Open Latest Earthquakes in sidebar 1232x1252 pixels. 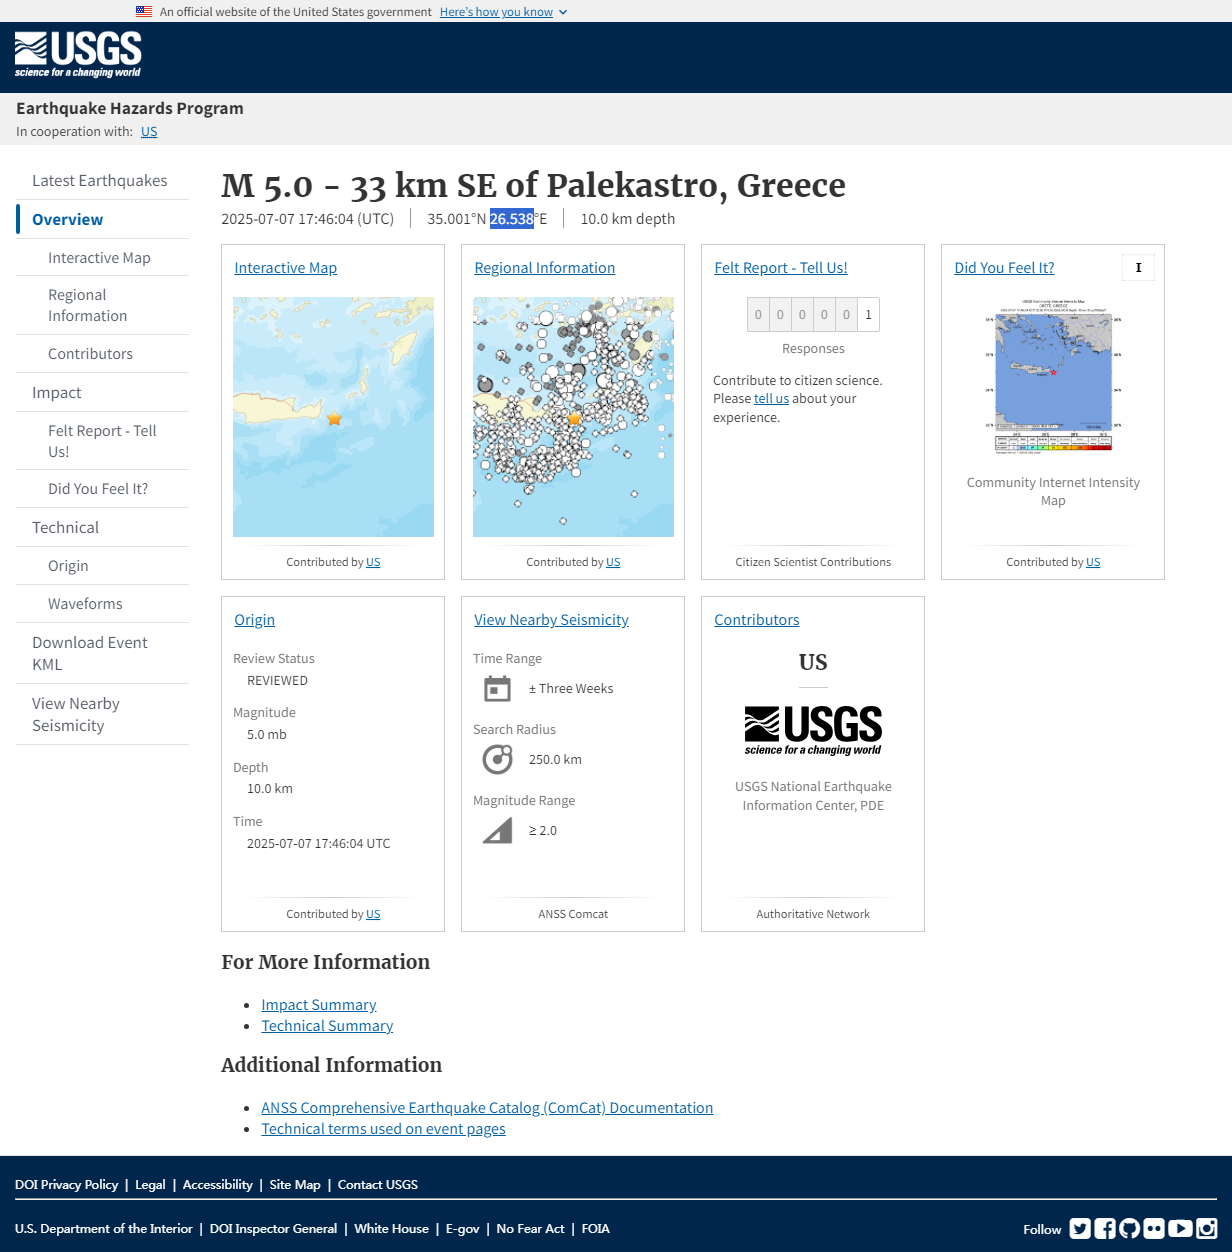100,181
